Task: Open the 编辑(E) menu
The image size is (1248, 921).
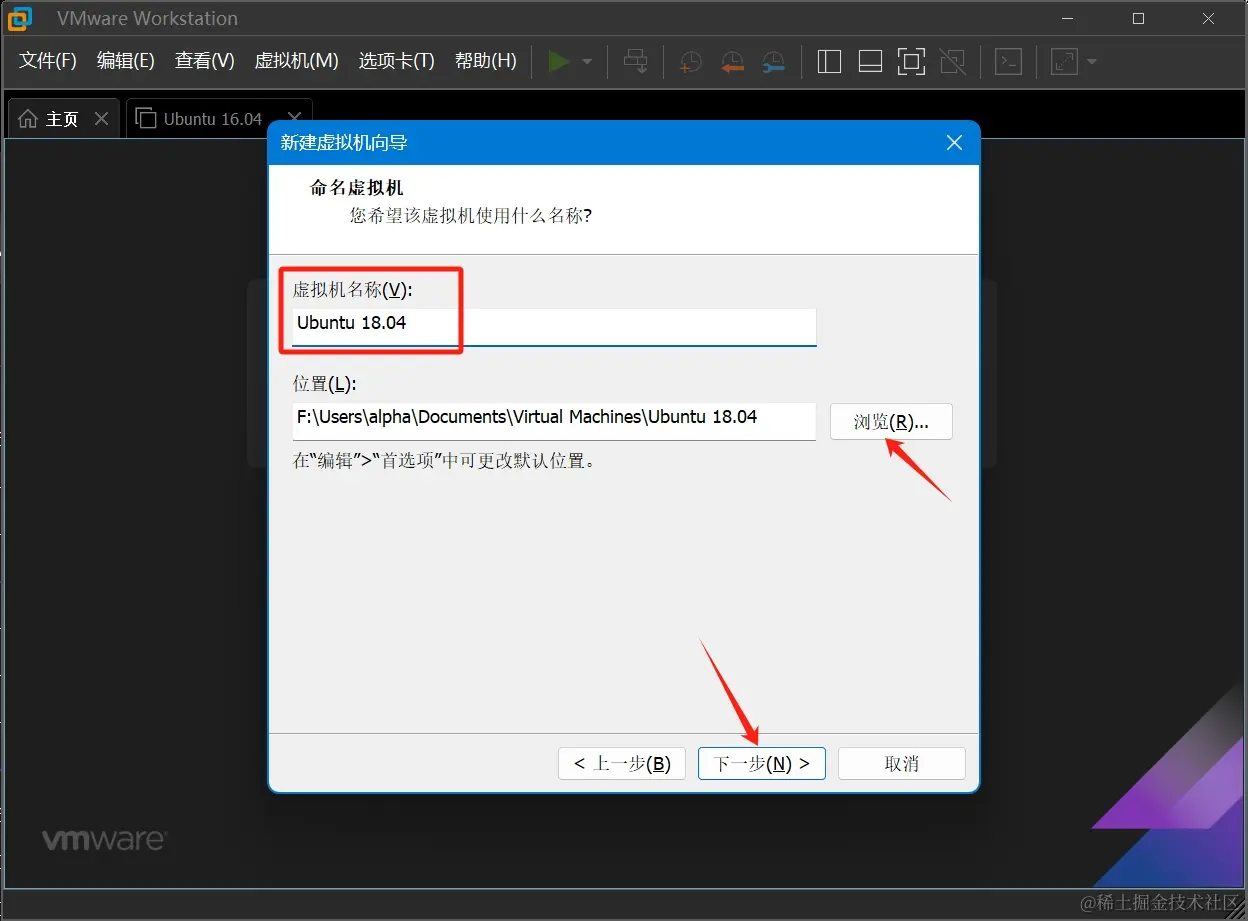Action: (x=126, y=61)
